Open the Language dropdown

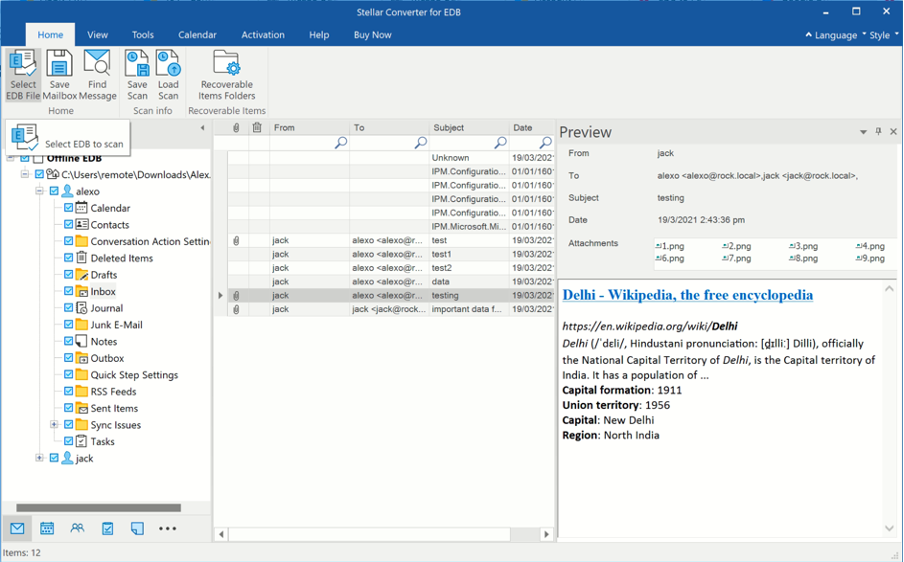[835, 35]
